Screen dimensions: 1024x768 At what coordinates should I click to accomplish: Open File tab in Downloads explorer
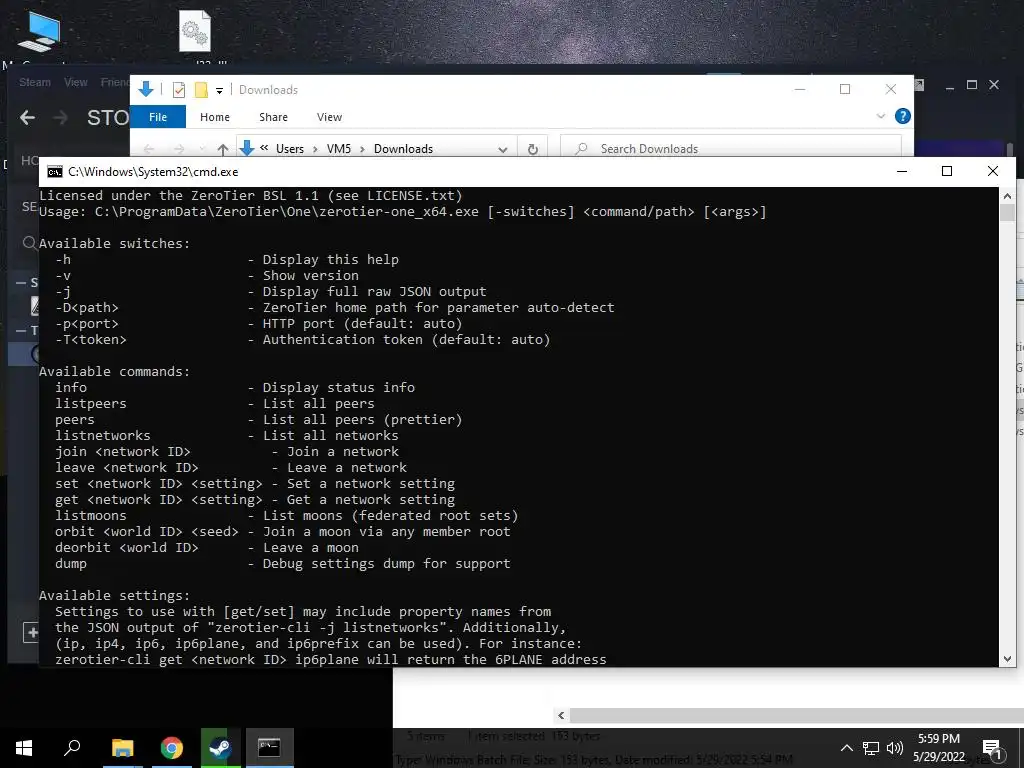coord(158,117)
